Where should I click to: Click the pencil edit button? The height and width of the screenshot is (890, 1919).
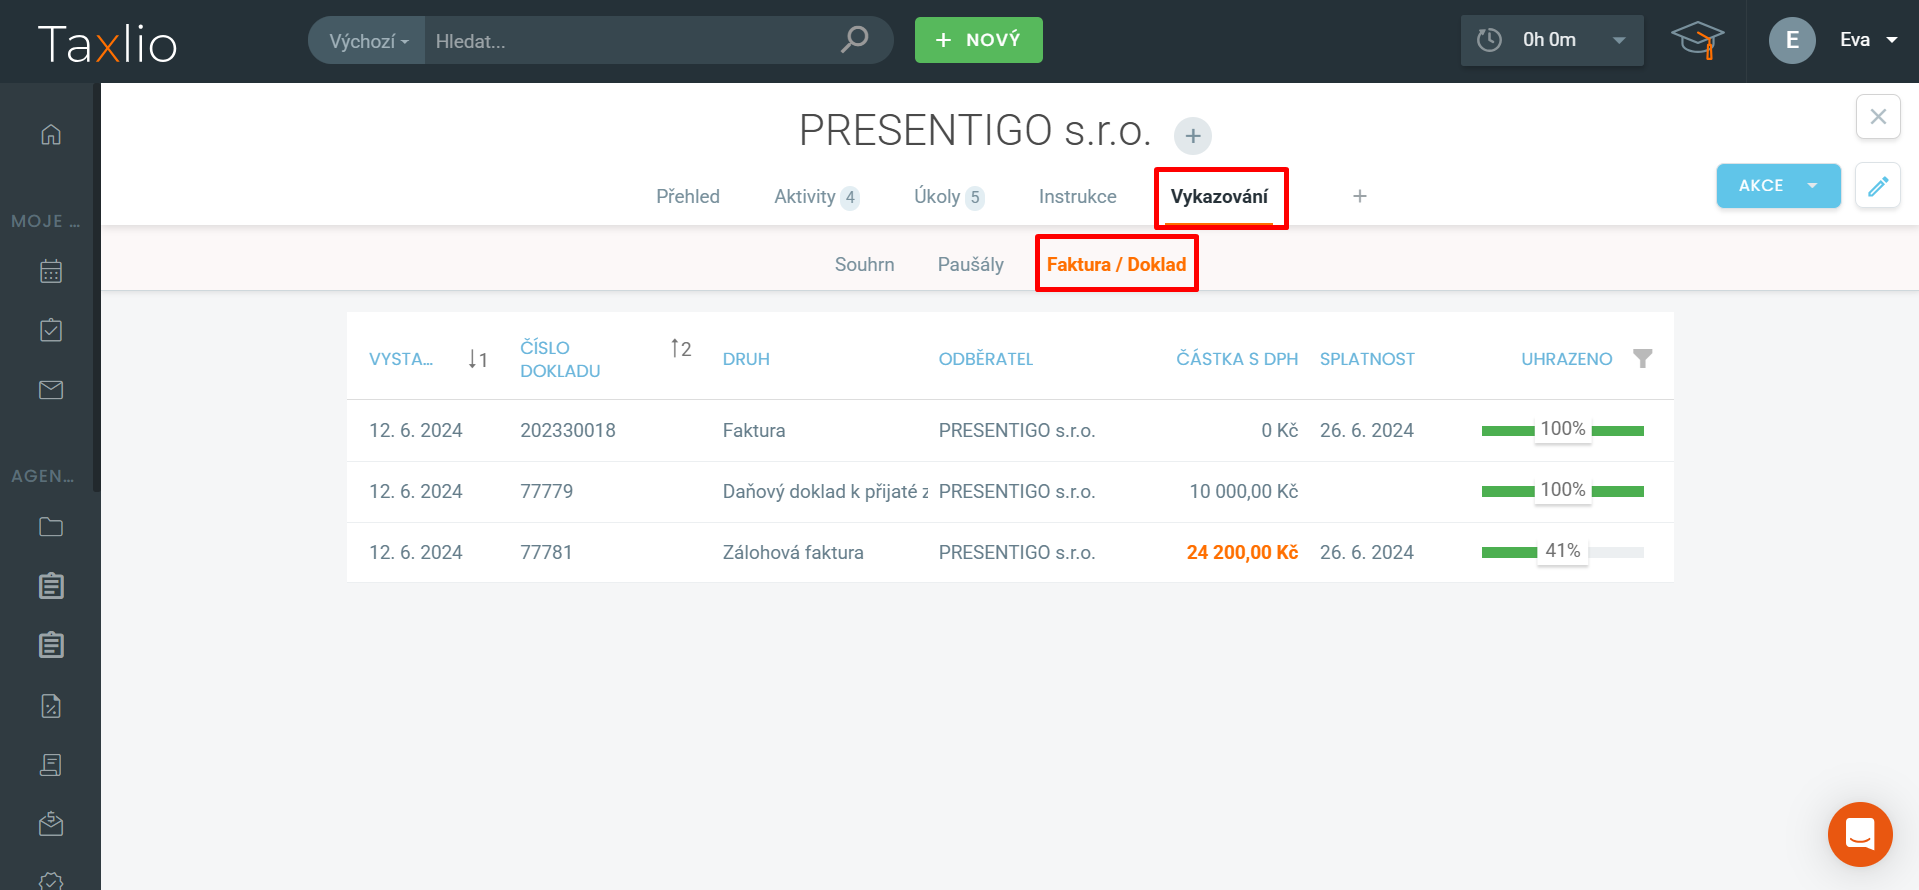click(x=1878, y=186)
